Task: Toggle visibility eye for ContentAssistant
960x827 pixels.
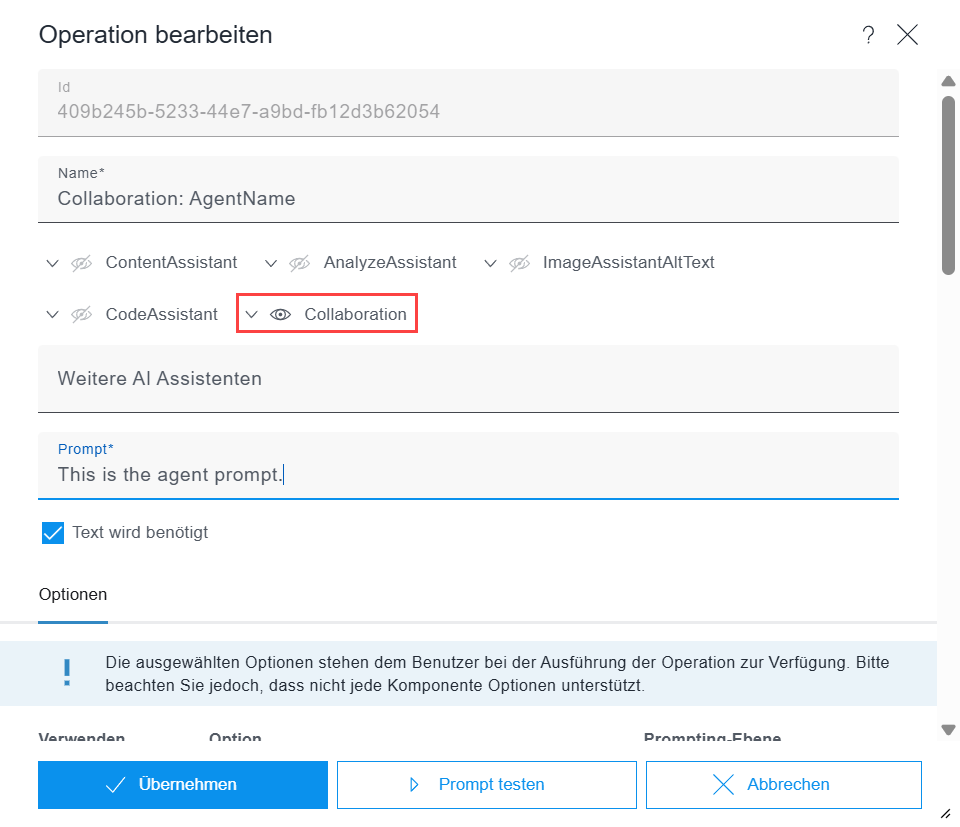Action: (81, 263)
